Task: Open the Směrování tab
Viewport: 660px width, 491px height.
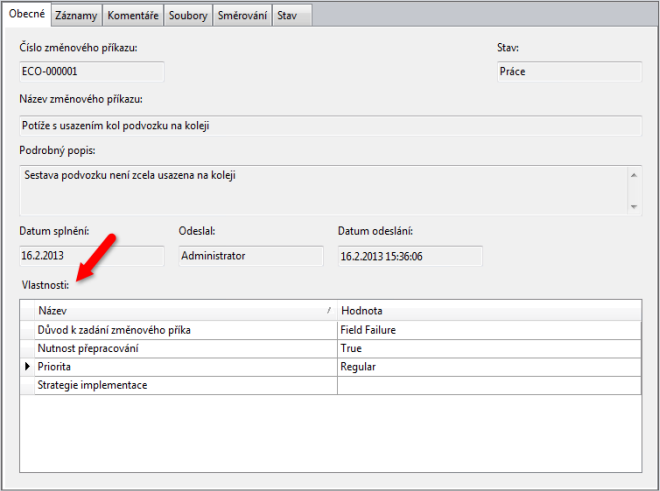Action: click(x=242, y=16)
